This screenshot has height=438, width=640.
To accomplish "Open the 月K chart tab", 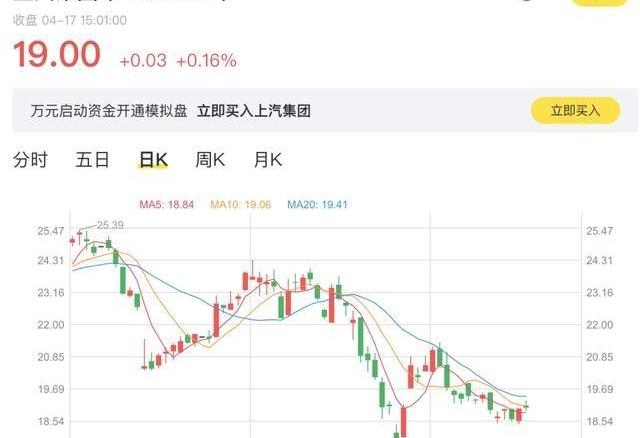I will pyautogui.click(x=268, y=159).
